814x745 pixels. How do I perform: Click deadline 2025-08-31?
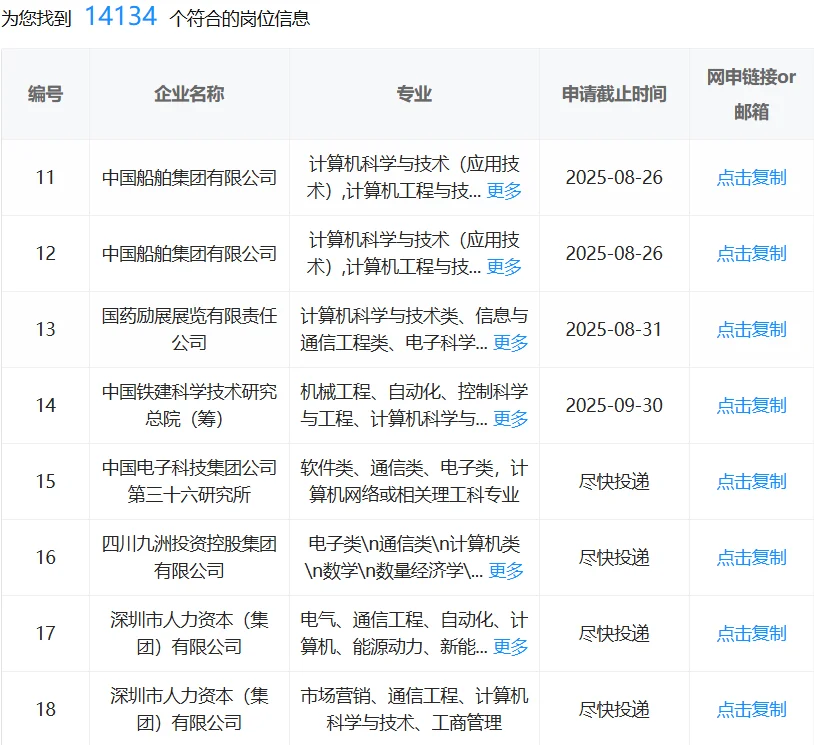click(614, 329)
